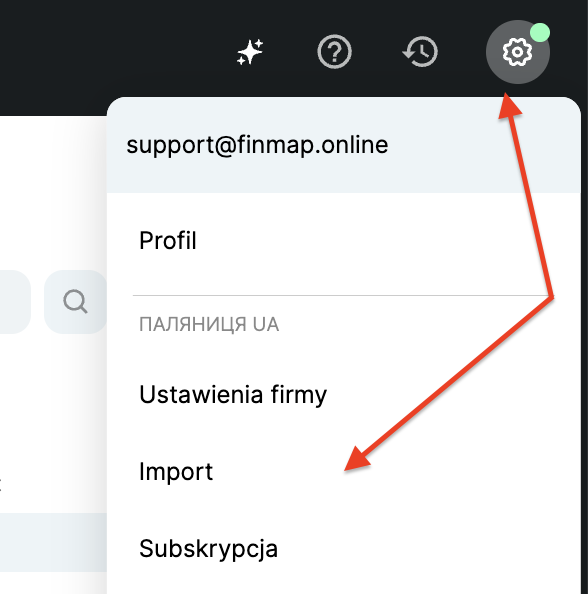Click white page area below the highlighted row

(53, 583)
